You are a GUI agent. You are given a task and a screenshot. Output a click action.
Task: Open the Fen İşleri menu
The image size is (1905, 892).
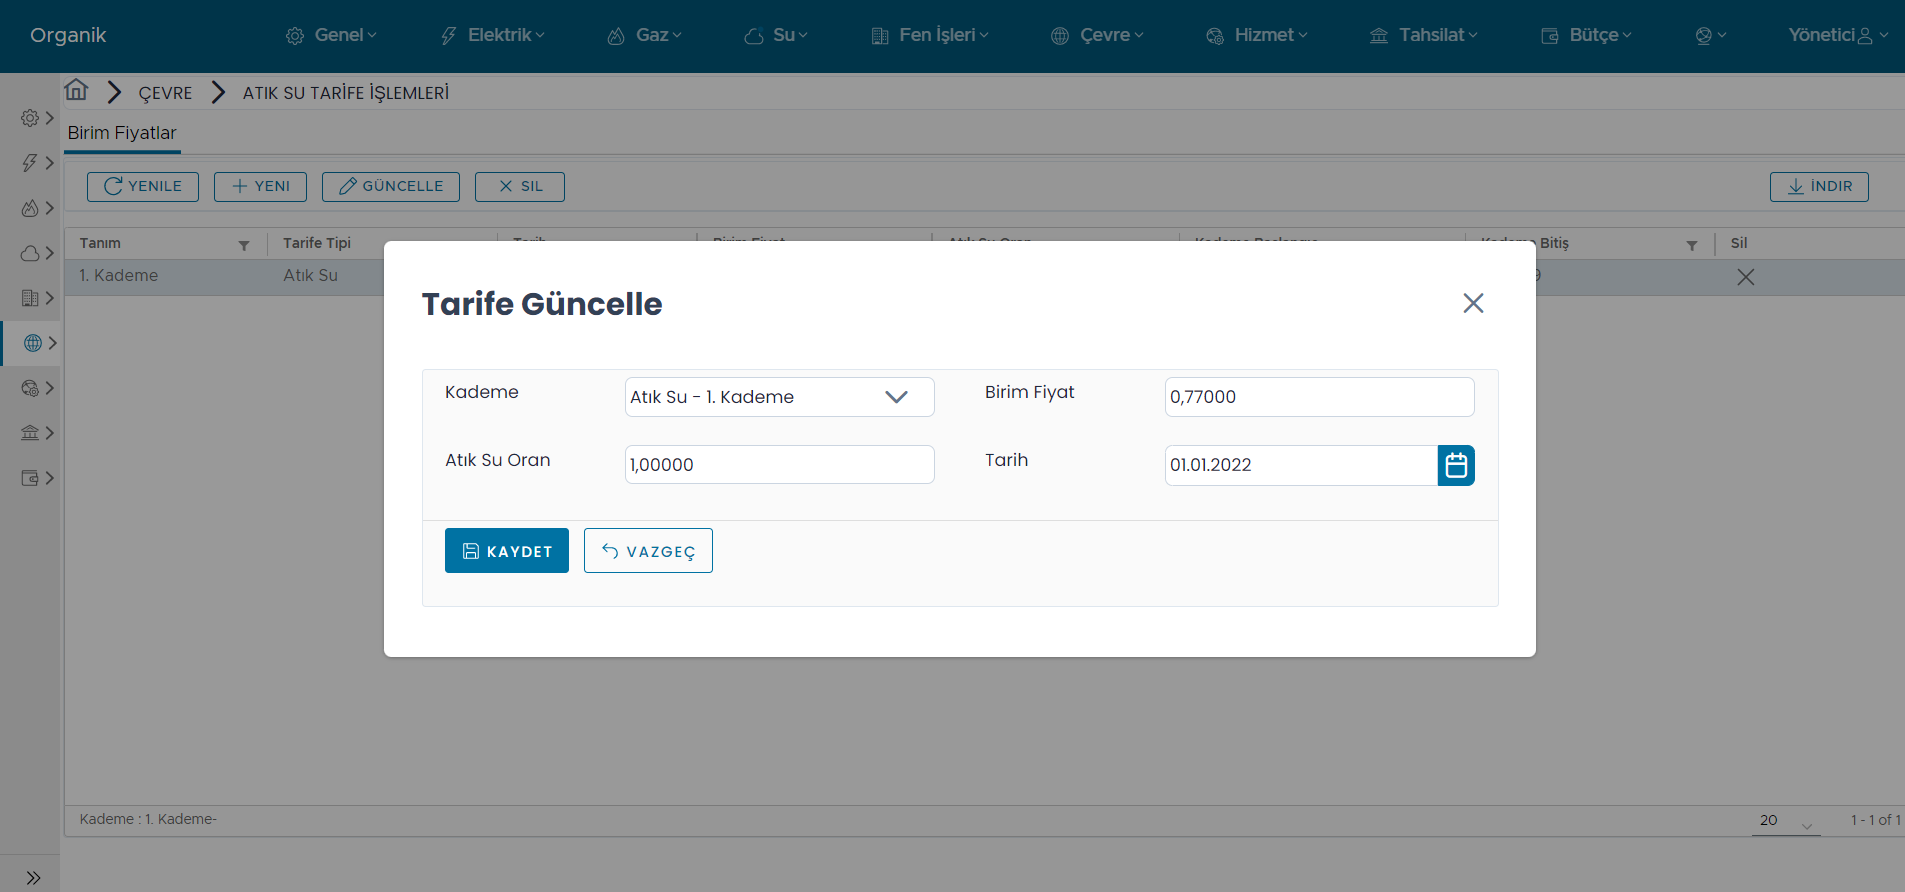(x=930, y=35)
